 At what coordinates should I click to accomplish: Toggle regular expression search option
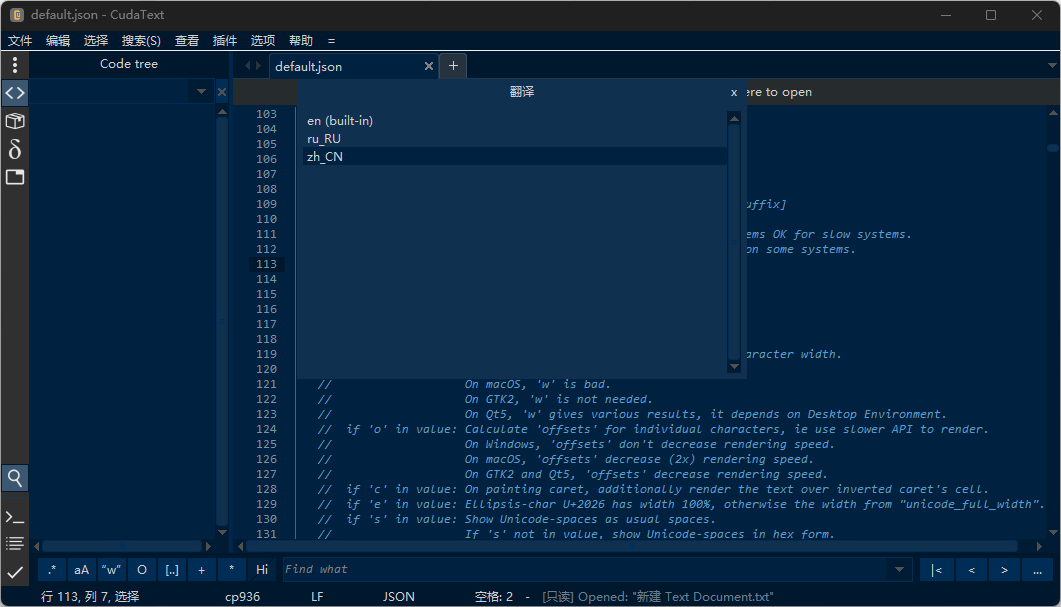[x=52, y=570]
